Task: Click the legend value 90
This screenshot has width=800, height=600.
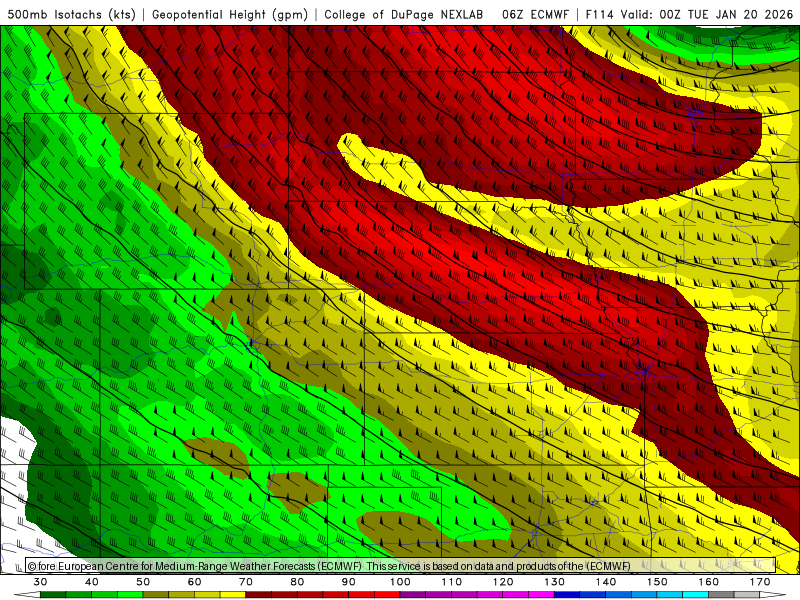Action: coord(349,582)
